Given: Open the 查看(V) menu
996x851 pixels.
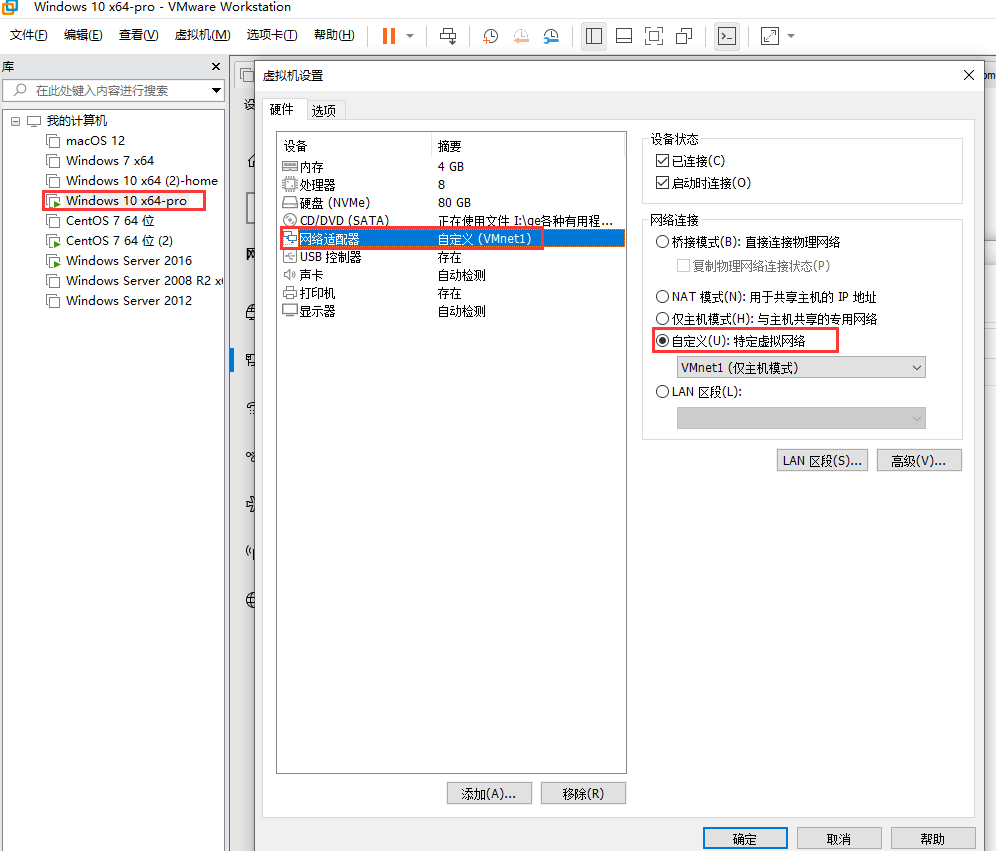Looking at the screenshot, I should point(138,35).
